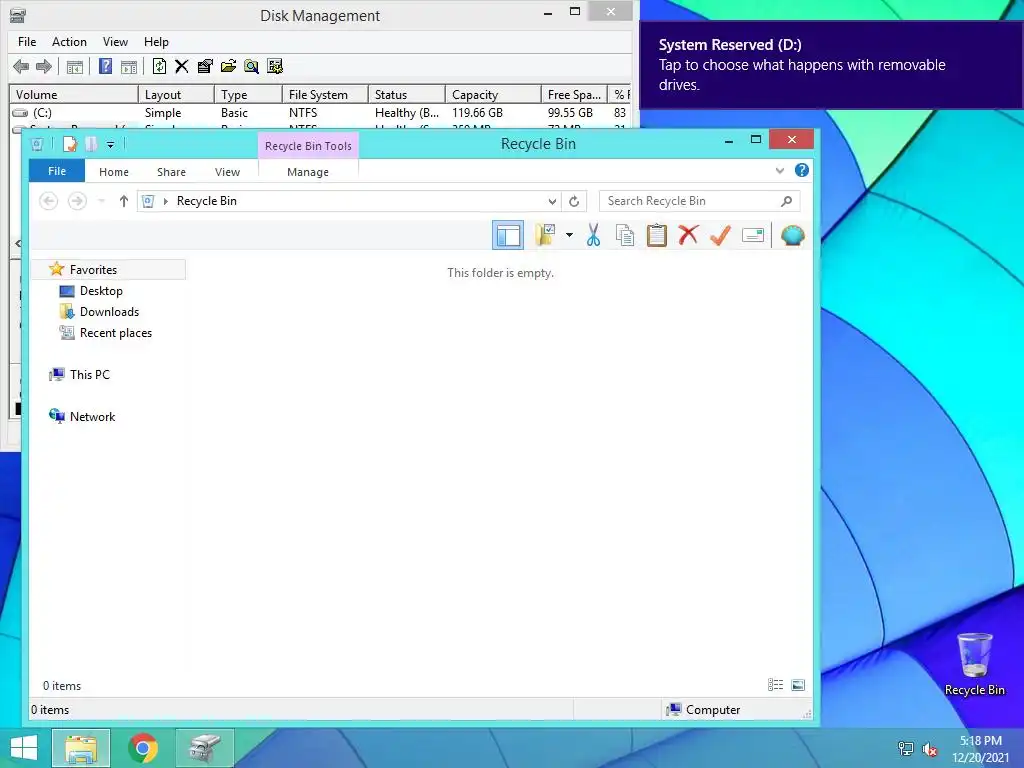Click Properties icon in quick access toolbar

point(70,144)
